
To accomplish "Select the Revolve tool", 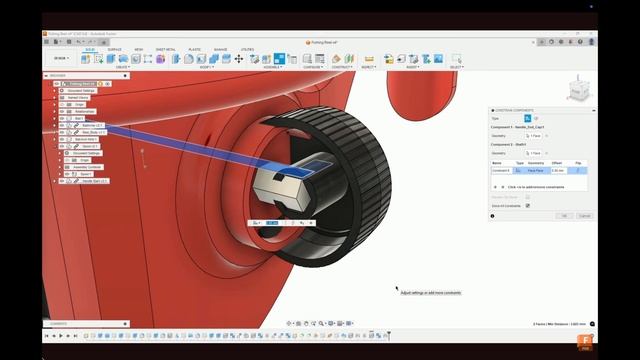I will click(123, 59).
